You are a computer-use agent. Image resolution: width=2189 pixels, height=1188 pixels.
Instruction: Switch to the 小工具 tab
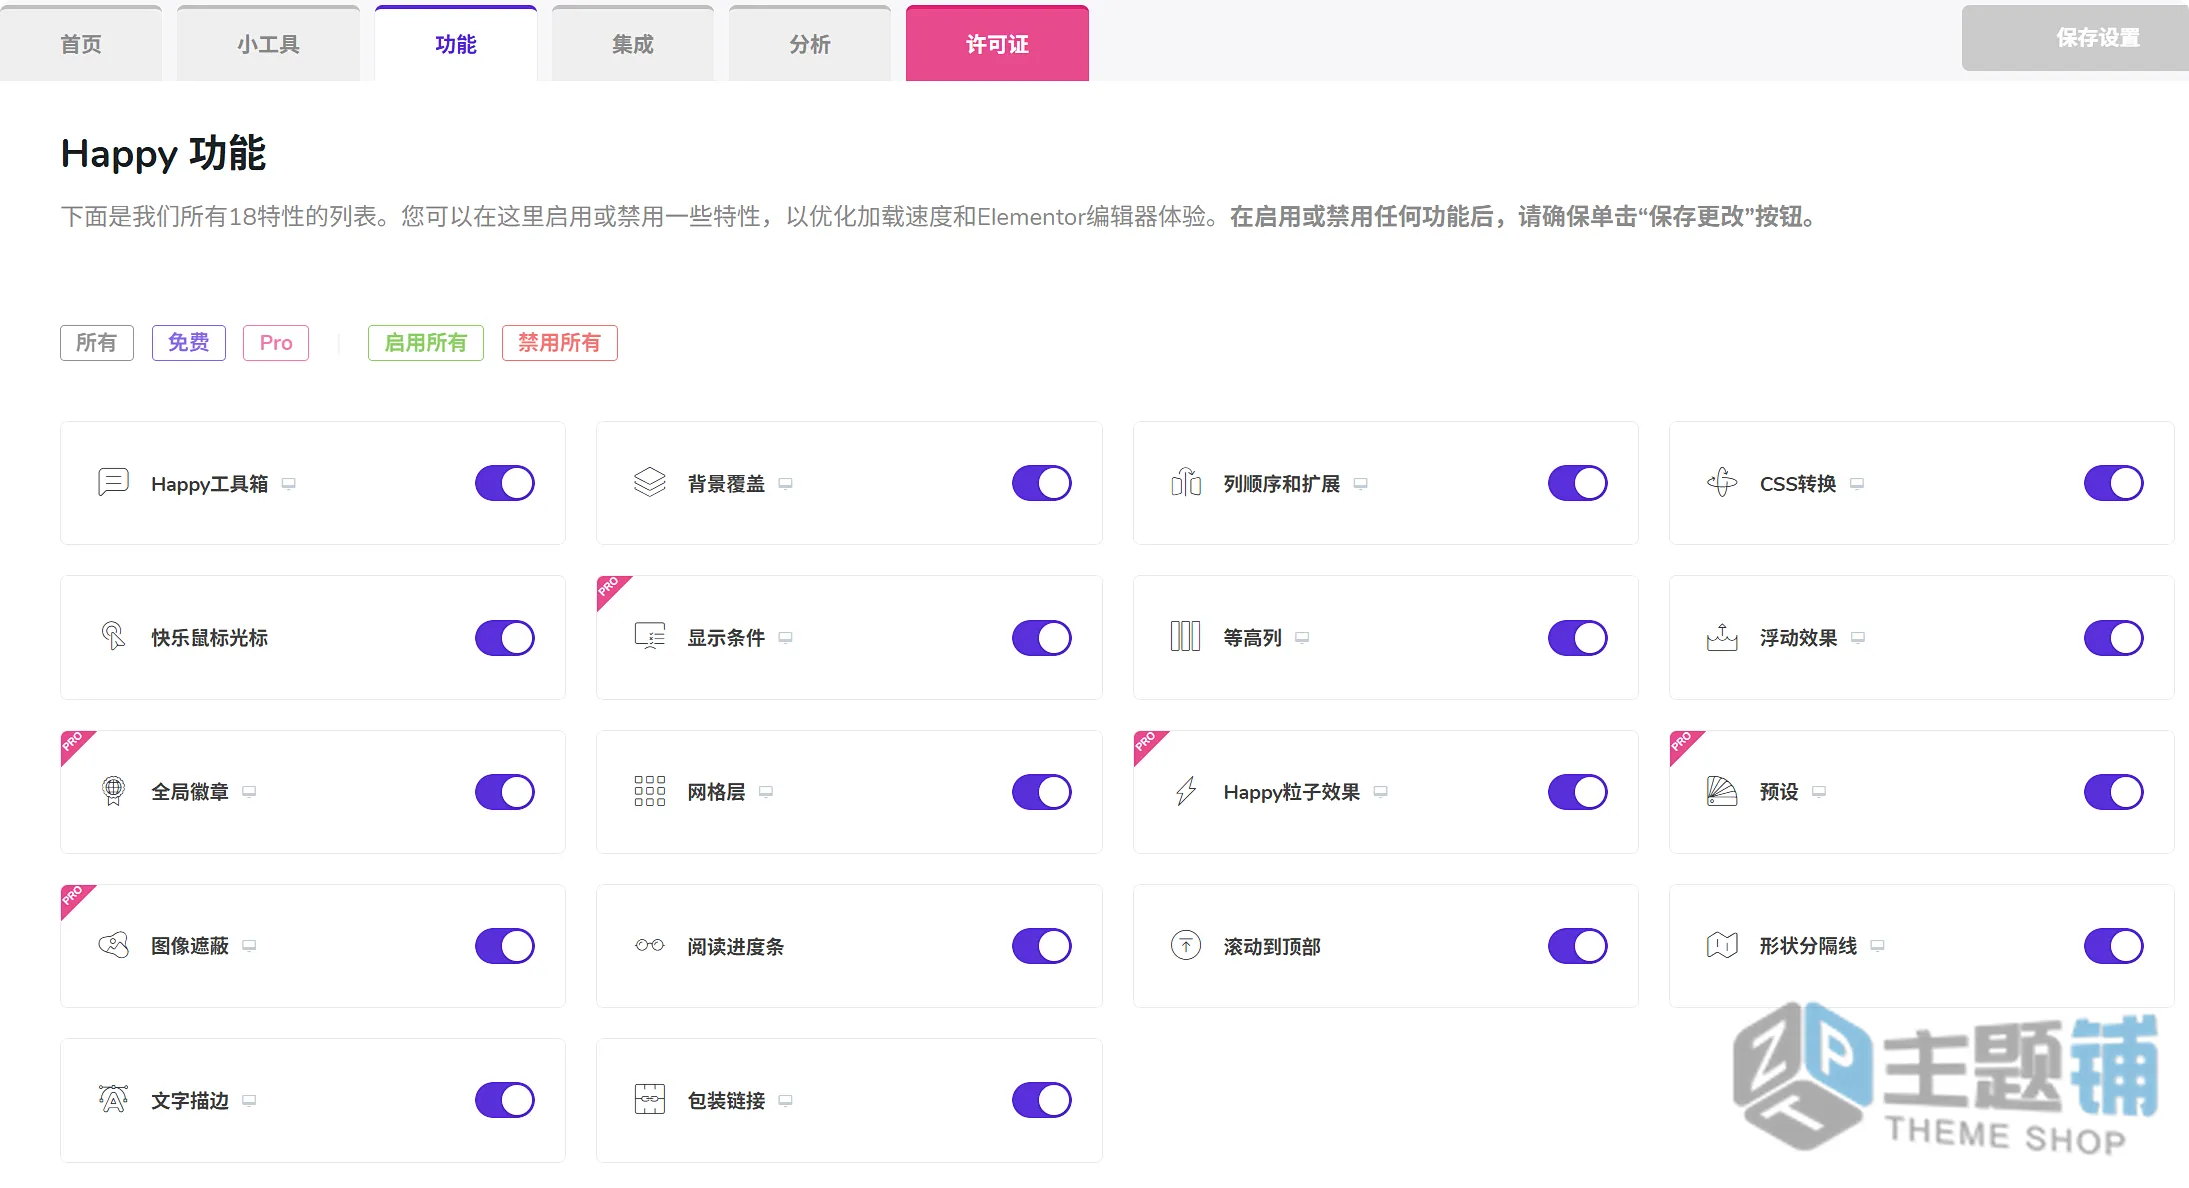click(268, 43)
